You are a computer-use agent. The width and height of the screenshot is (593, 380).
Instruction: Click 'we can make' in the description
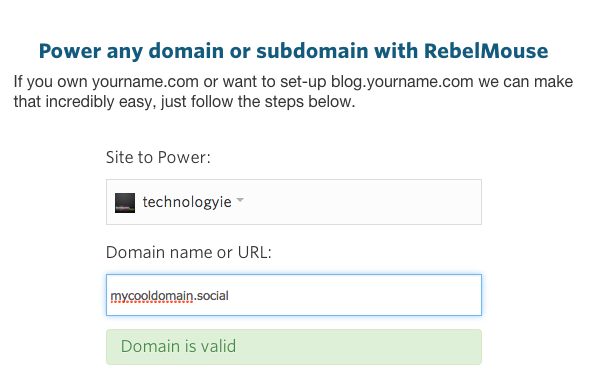point(526,82)
